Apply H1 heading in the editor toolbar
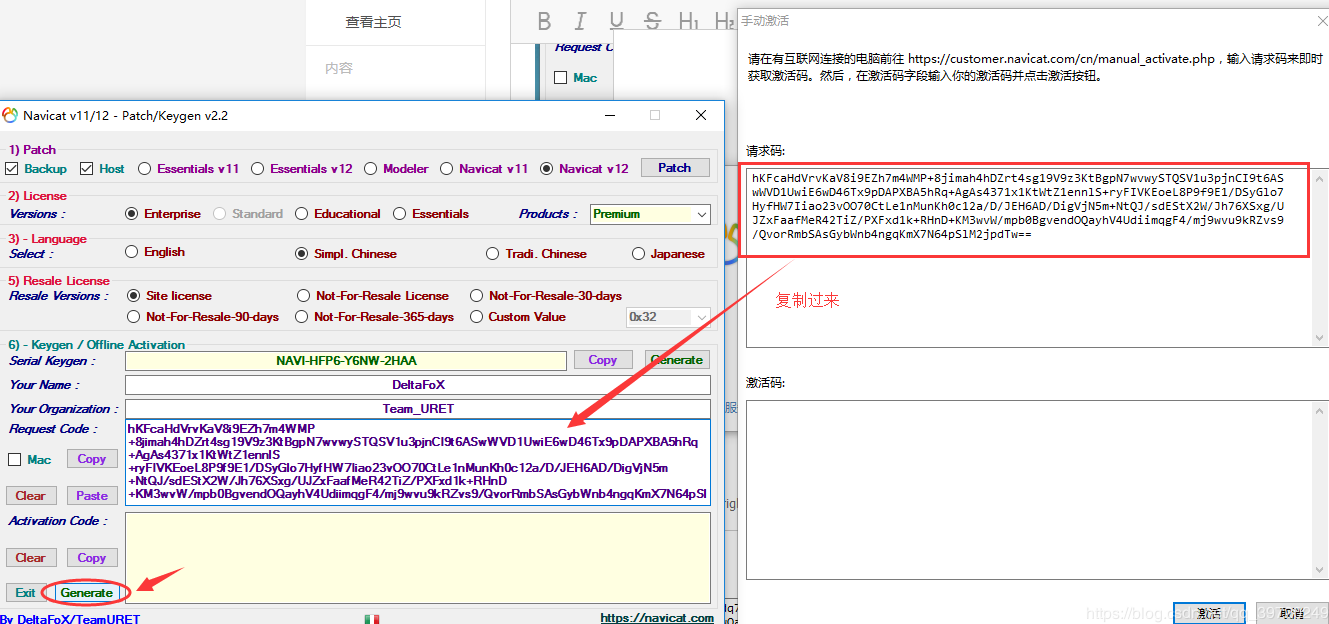This screenshot has width=1329, height=624. 689,21
